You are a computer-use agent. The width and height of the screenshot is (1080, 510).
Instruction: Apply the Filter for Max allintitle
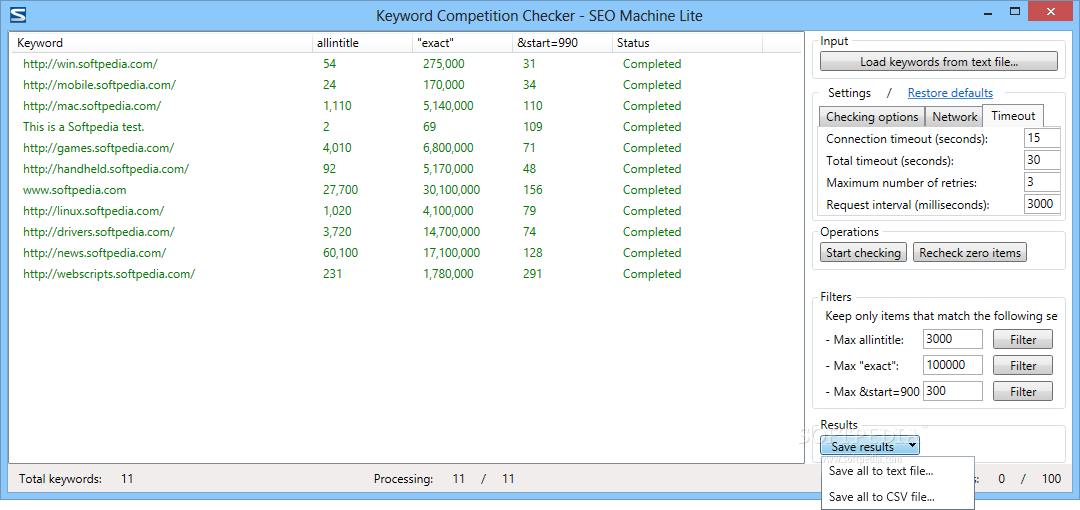1023,339
